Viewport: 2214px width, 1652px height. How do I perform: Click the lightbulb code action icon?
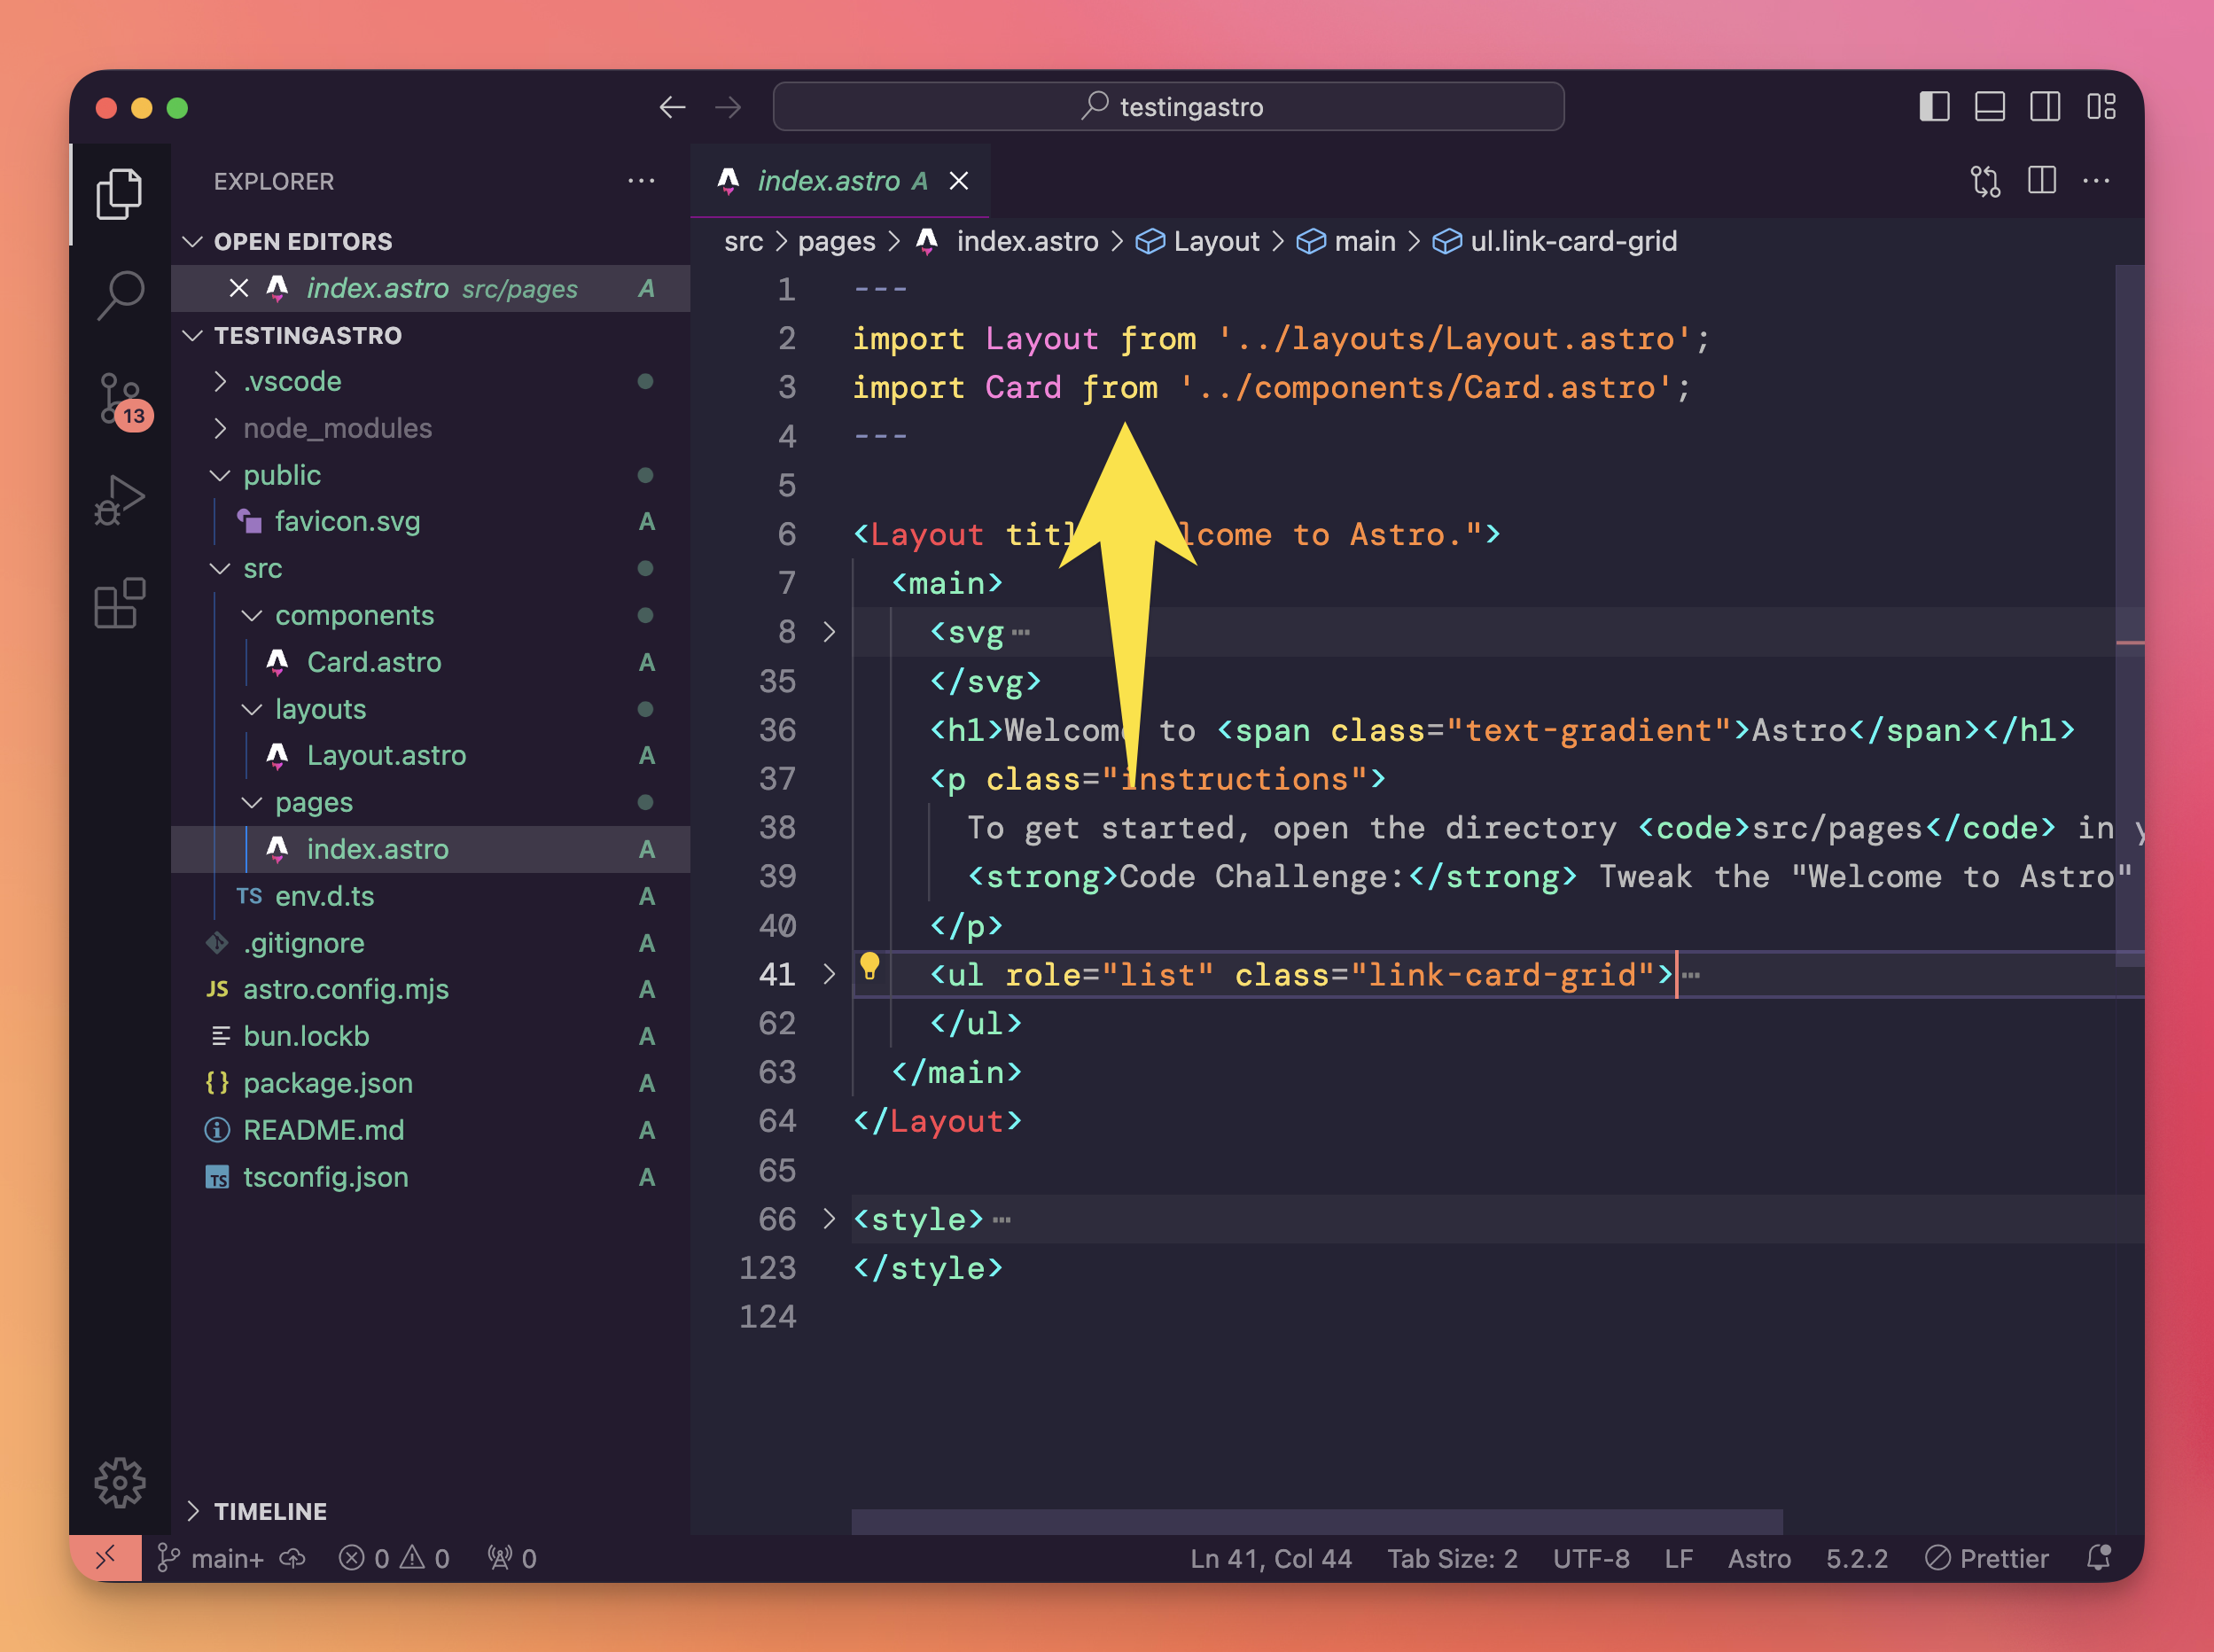click(869, 966)
